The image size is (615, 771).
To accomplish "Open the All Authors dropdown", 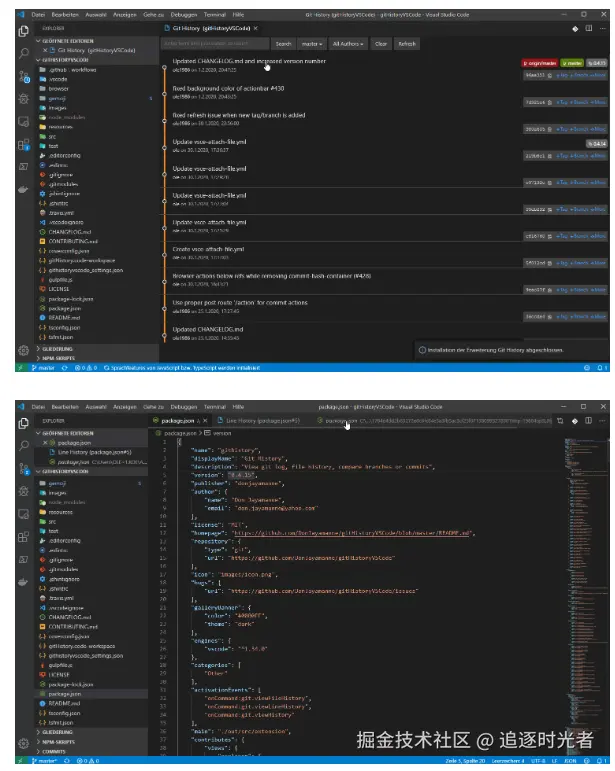I will click(348, 44).
